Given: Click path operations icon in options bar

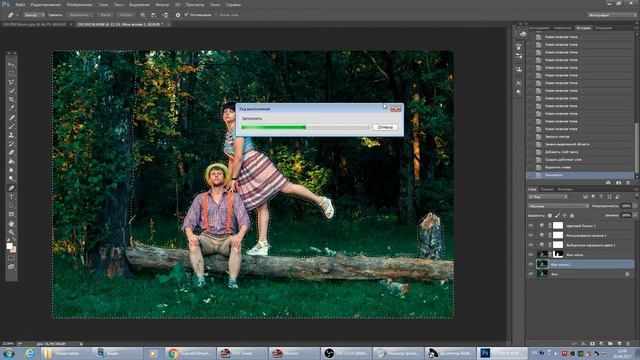Looking at the screenshot, I should click(143, 15).
